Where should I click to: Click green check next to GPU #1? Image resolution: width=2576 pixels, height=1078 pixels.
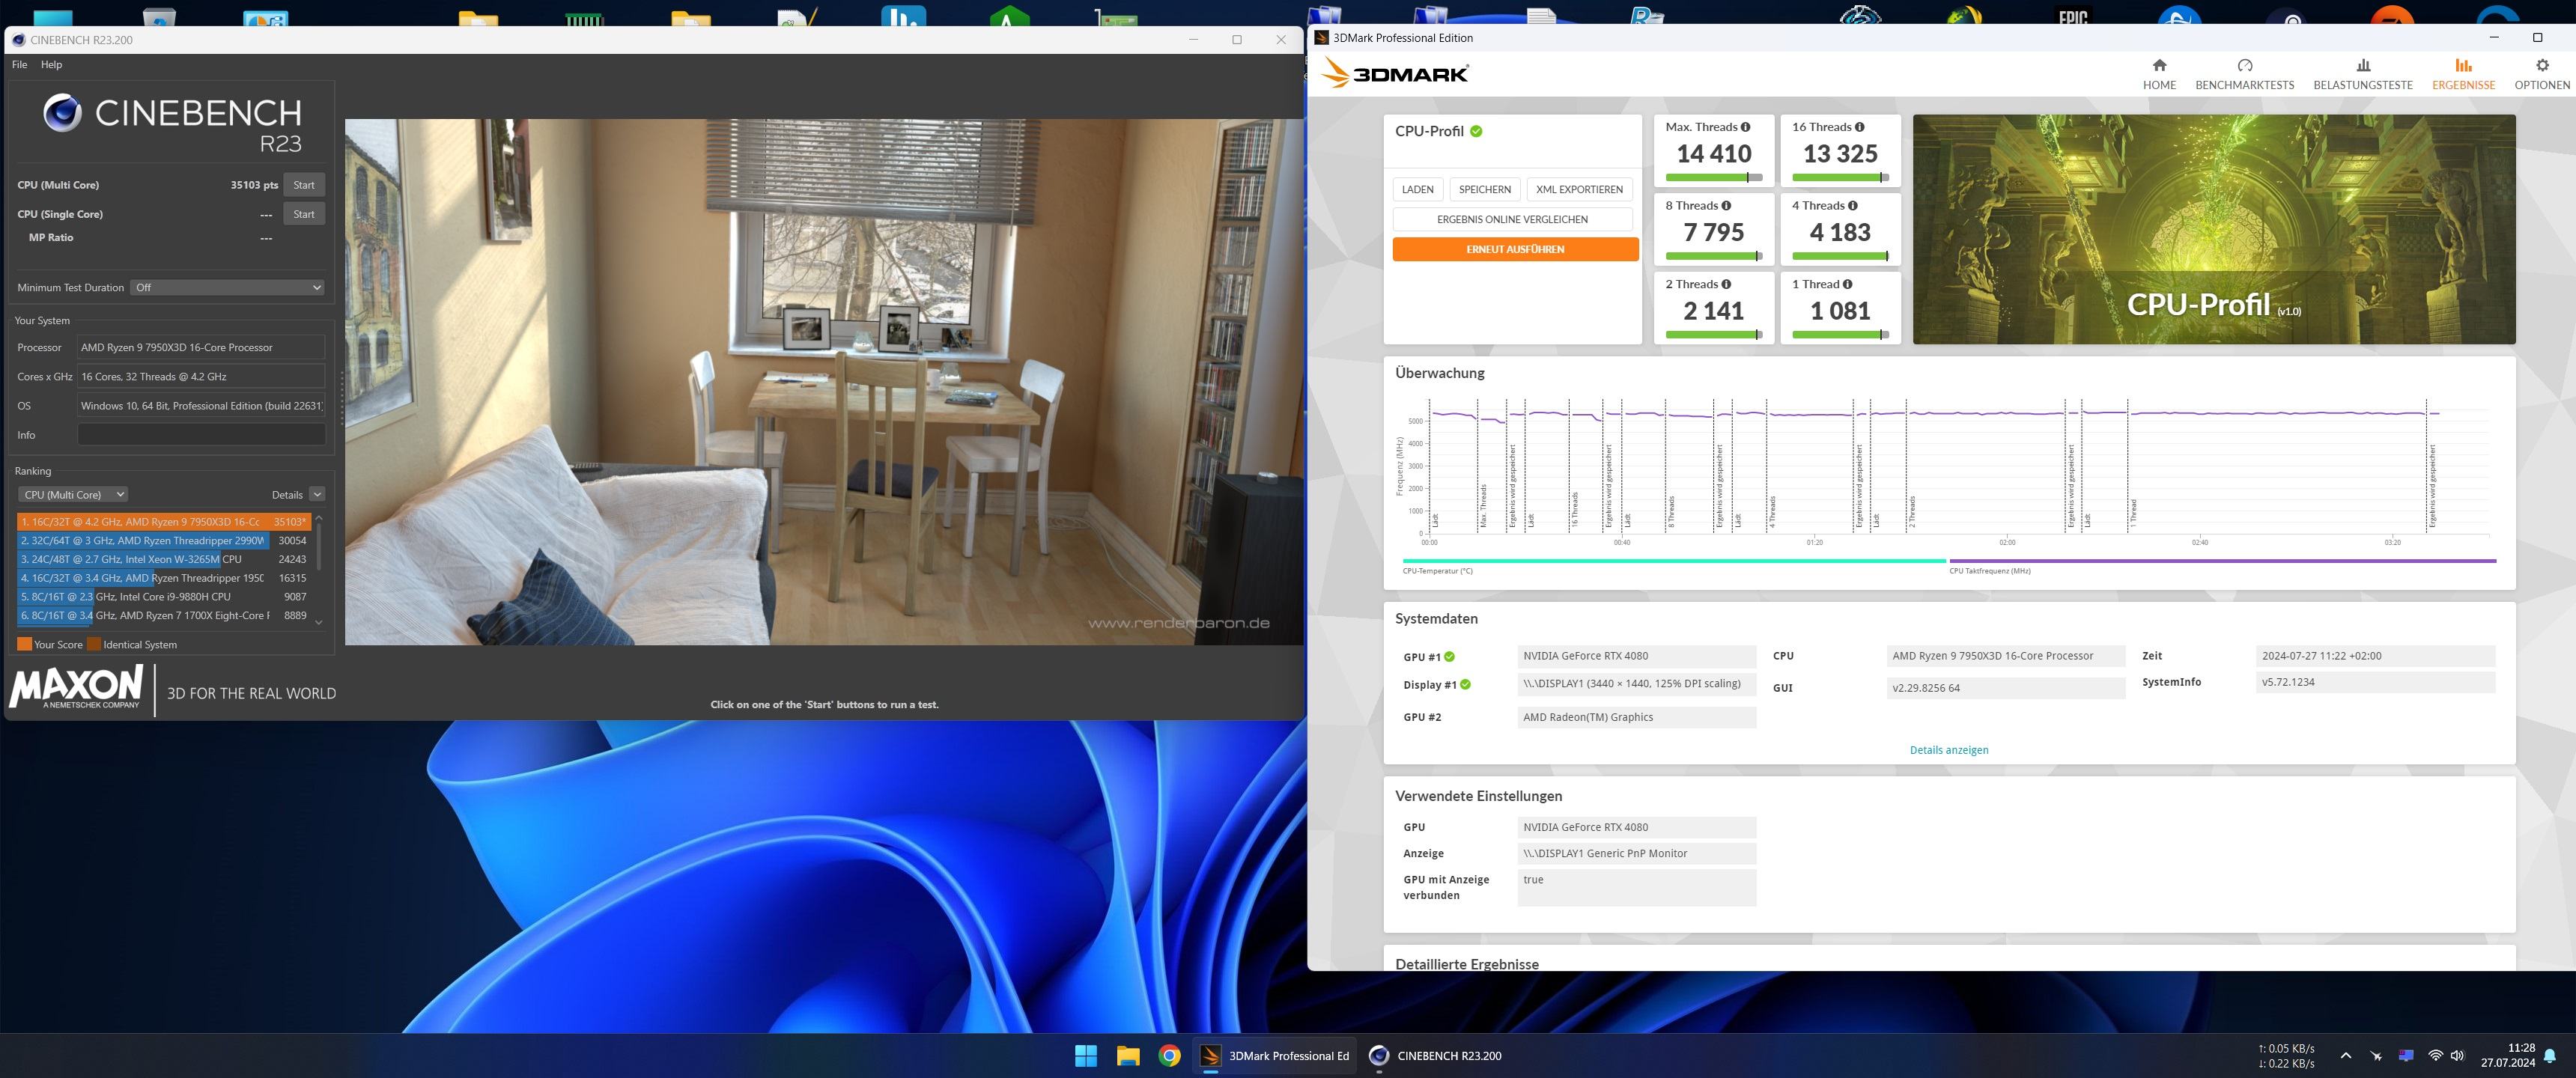coord(1449,657)
